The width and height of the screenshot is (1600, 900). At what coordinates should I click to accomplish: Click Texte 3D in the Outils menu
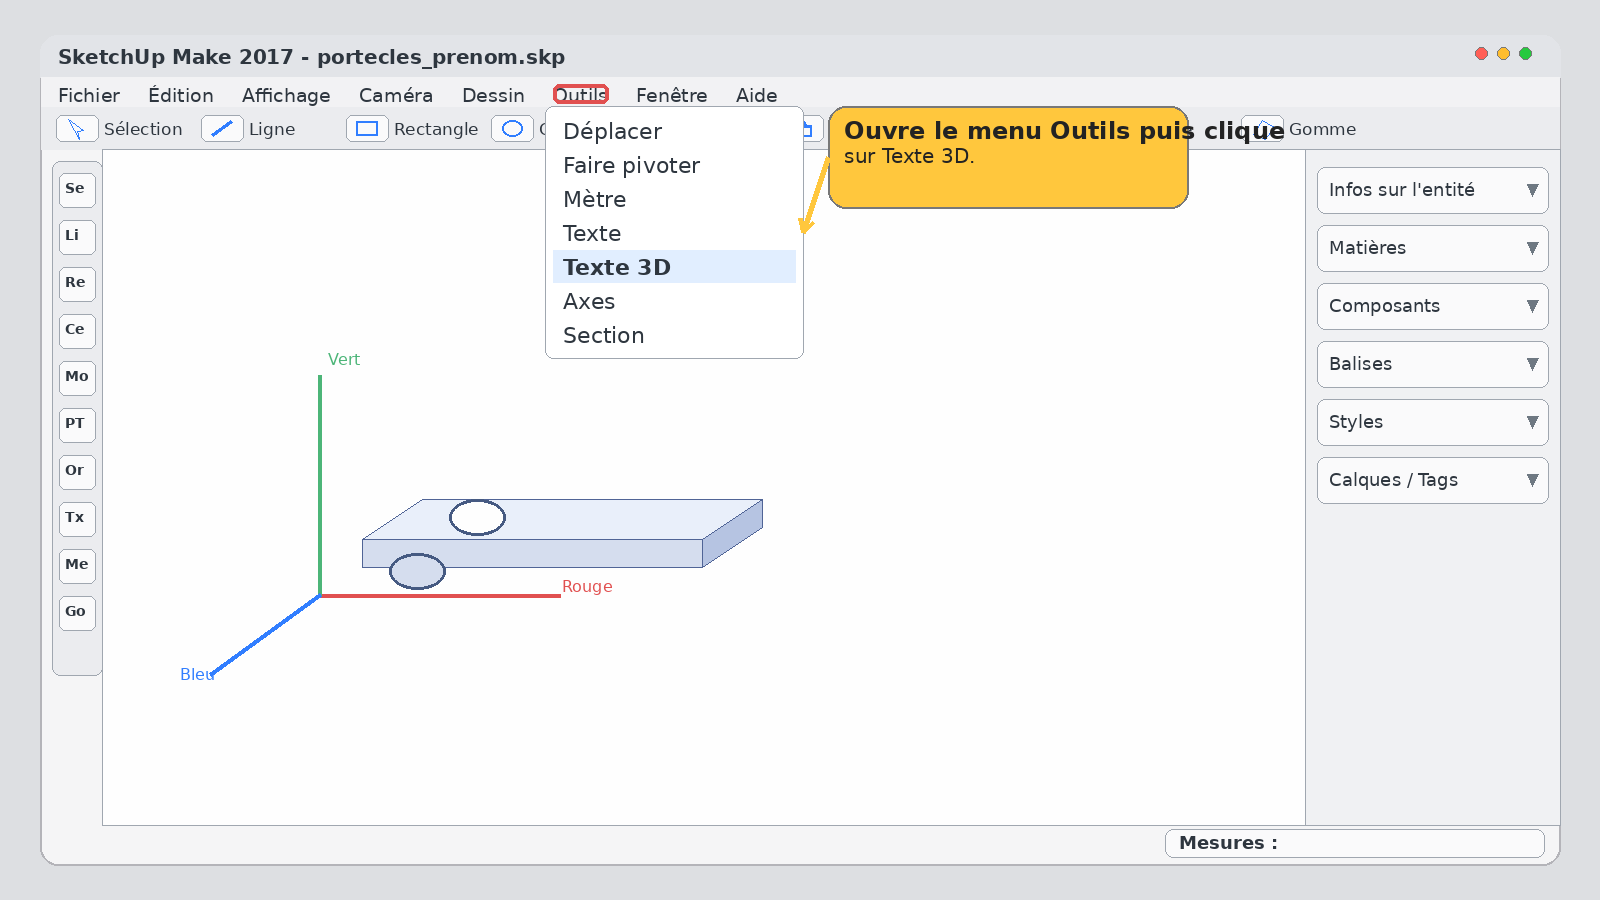click(674, 267)
